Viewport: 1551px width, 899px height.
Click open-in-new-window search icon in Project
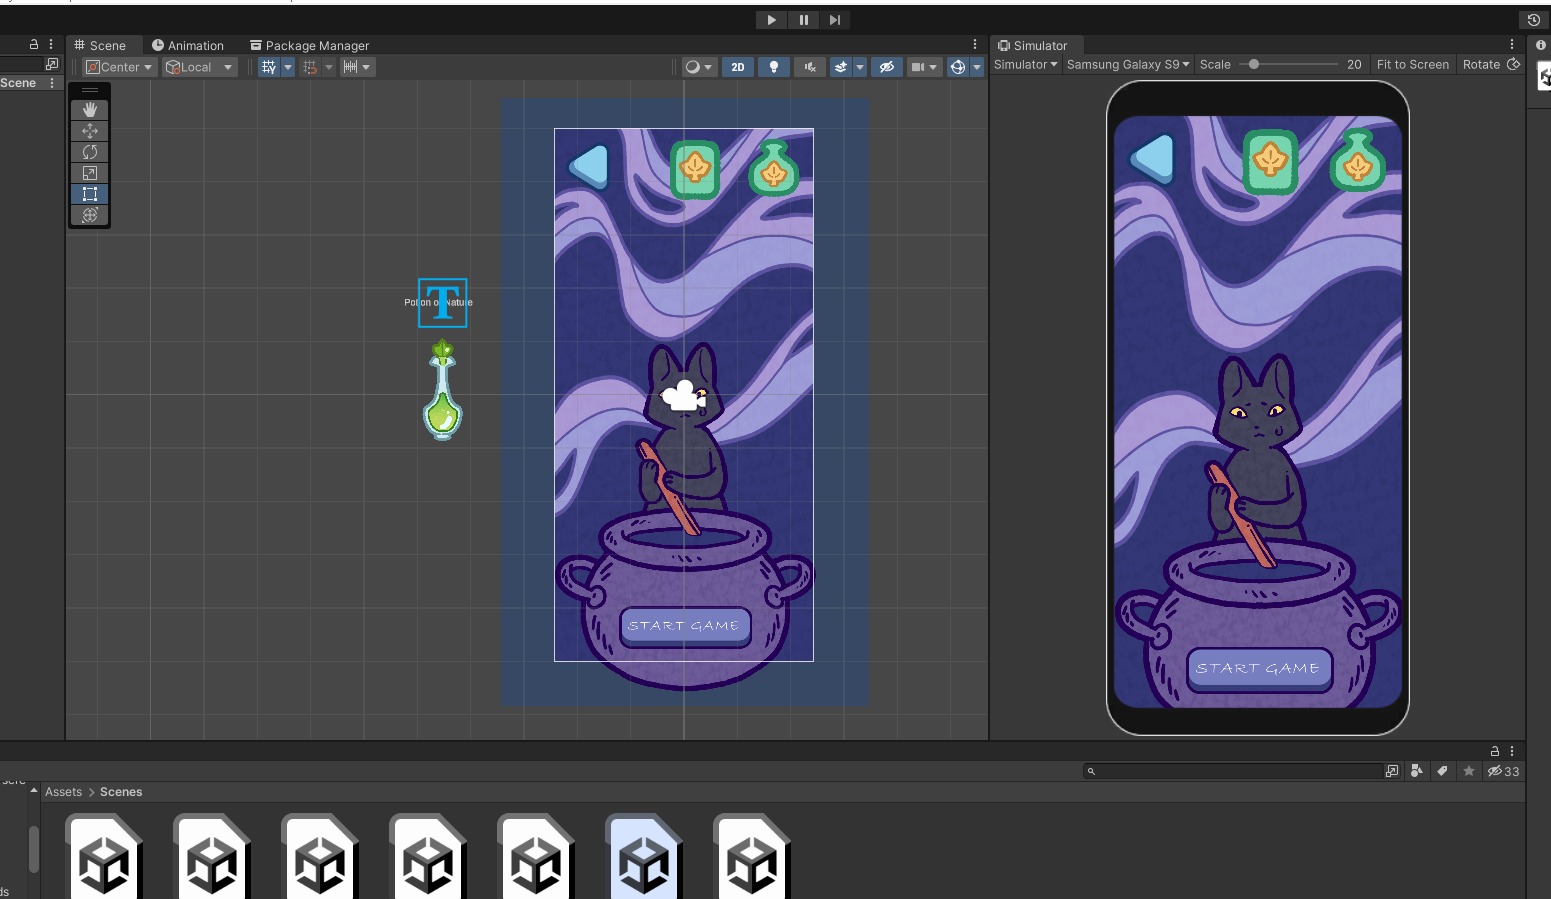(1392, 771)
